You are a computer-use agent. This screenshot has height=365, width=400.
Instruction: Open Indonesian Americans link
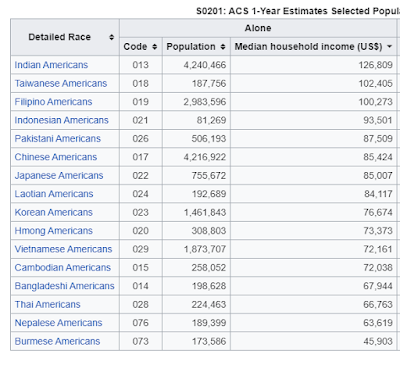62,120
